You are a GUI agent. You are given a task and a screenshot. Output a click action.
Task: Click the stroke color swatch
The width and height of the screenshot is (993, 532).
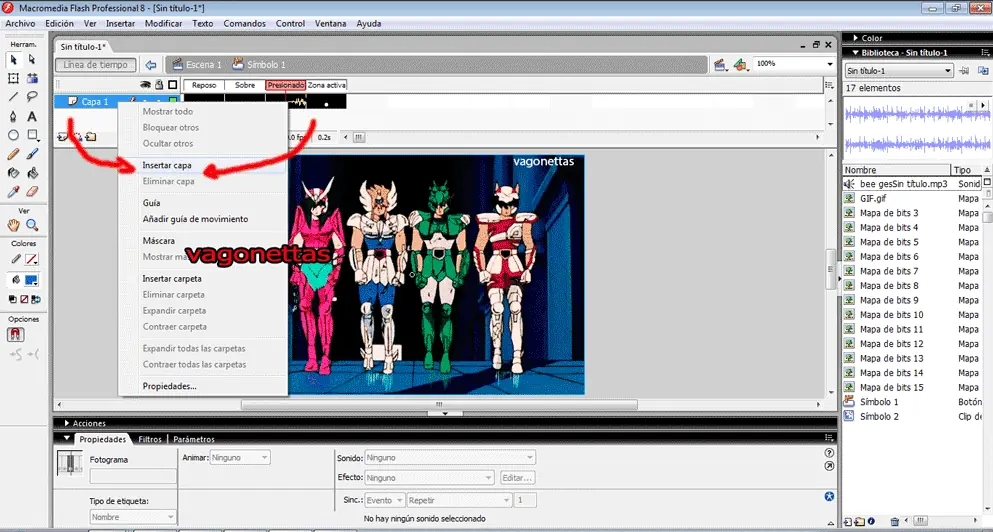pos(31,259)
